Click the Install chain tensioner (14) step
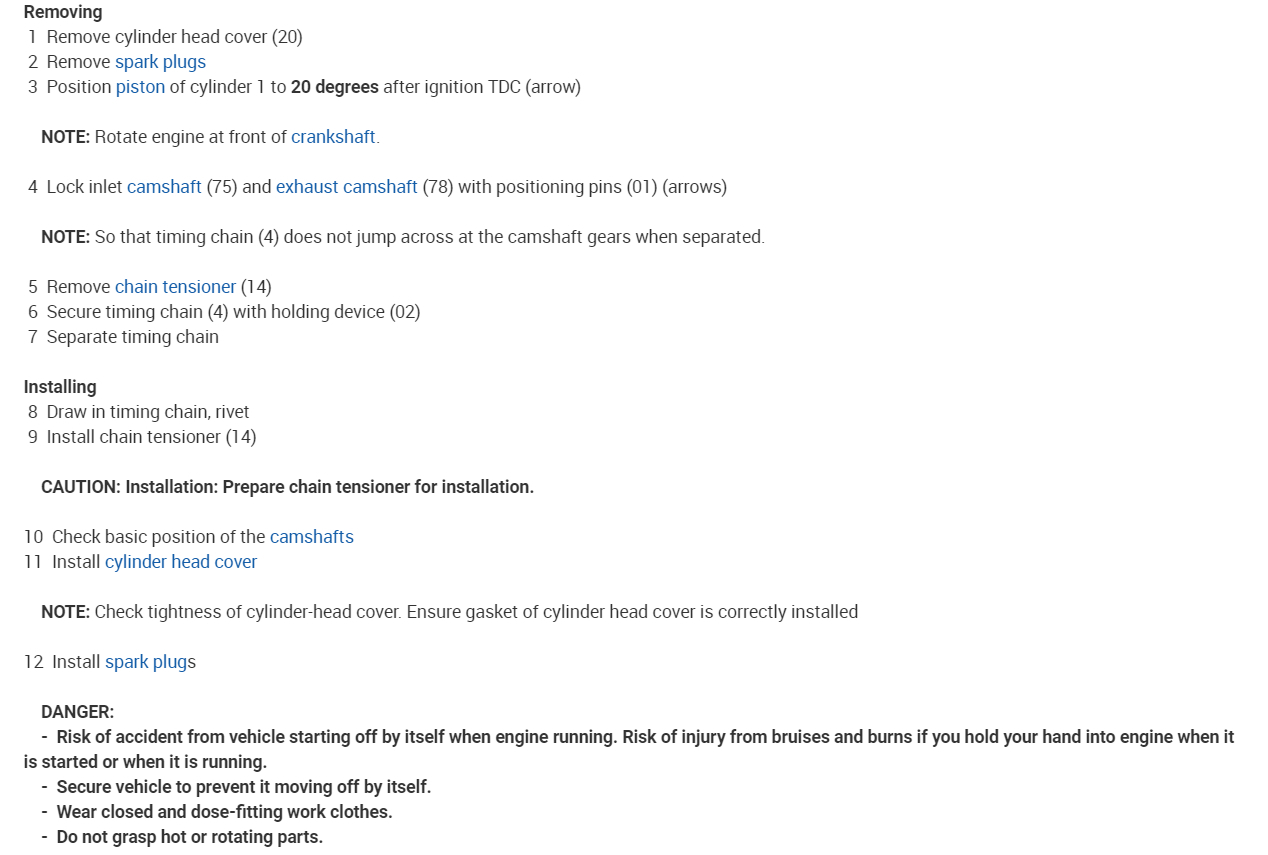This screenshot has height=855, width=1268. click(x=151, y=437)
